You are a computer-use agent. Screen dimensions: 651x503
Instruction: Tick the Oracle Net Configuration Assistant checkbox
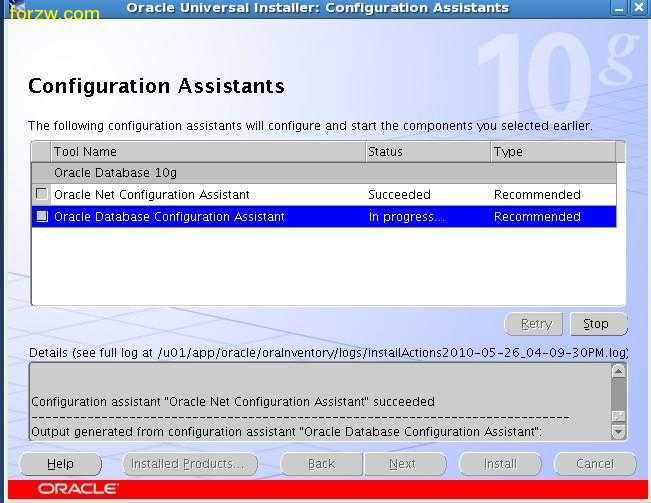coord(41,194)
